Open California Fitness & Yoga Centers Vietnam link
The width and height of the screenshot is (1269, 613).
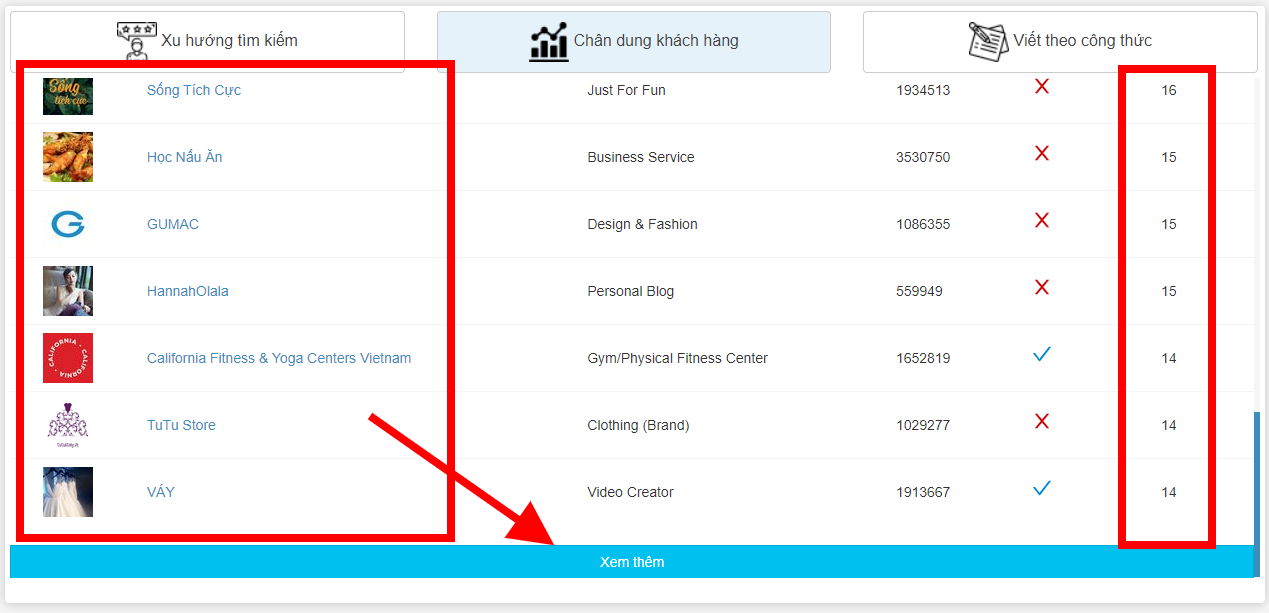(x=279, y=358)
